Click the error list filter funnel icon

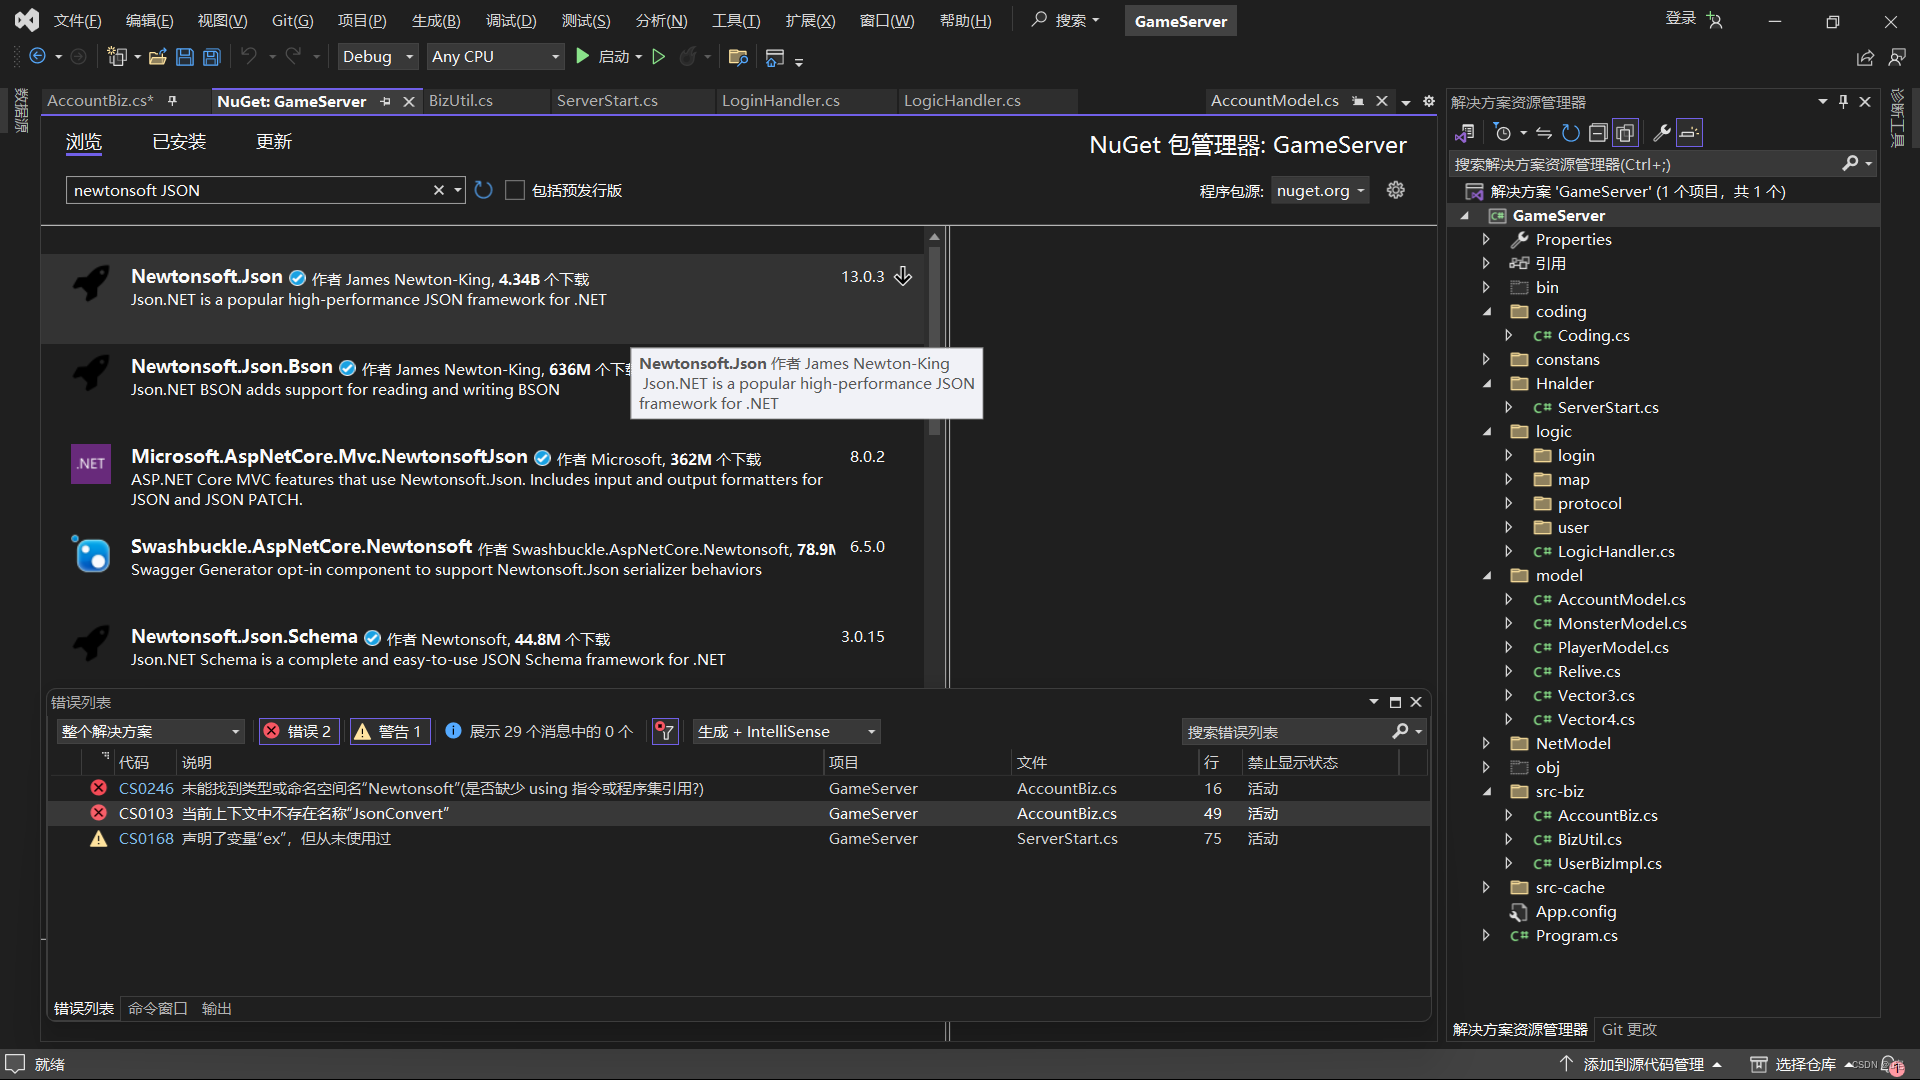pos(665,732)
